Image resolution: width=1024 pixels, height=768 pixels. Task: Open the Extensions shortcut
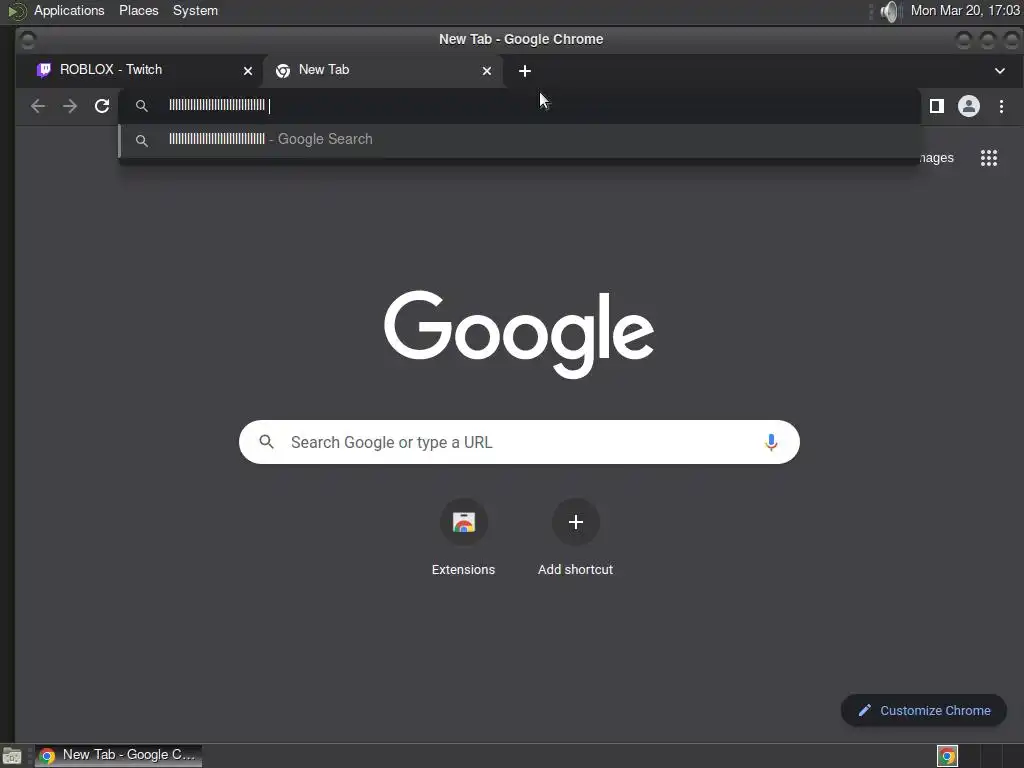tap(464, 522)
